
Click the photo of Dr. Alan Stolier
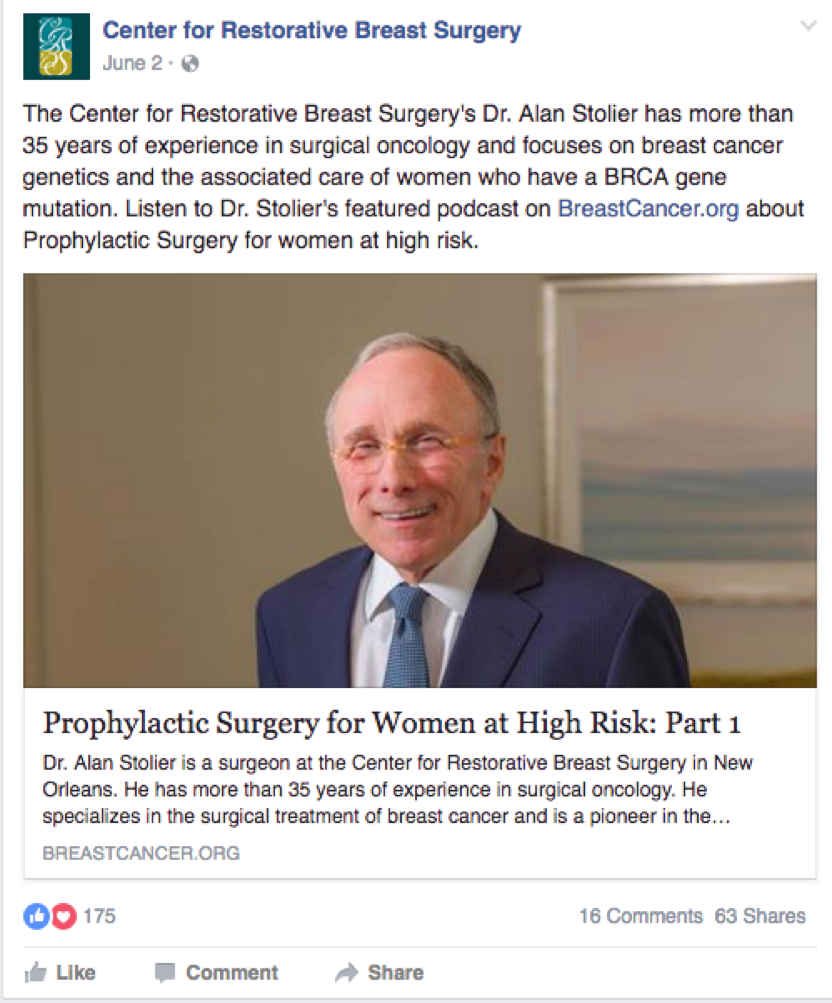pyautogui.click(x=420, y=480)
